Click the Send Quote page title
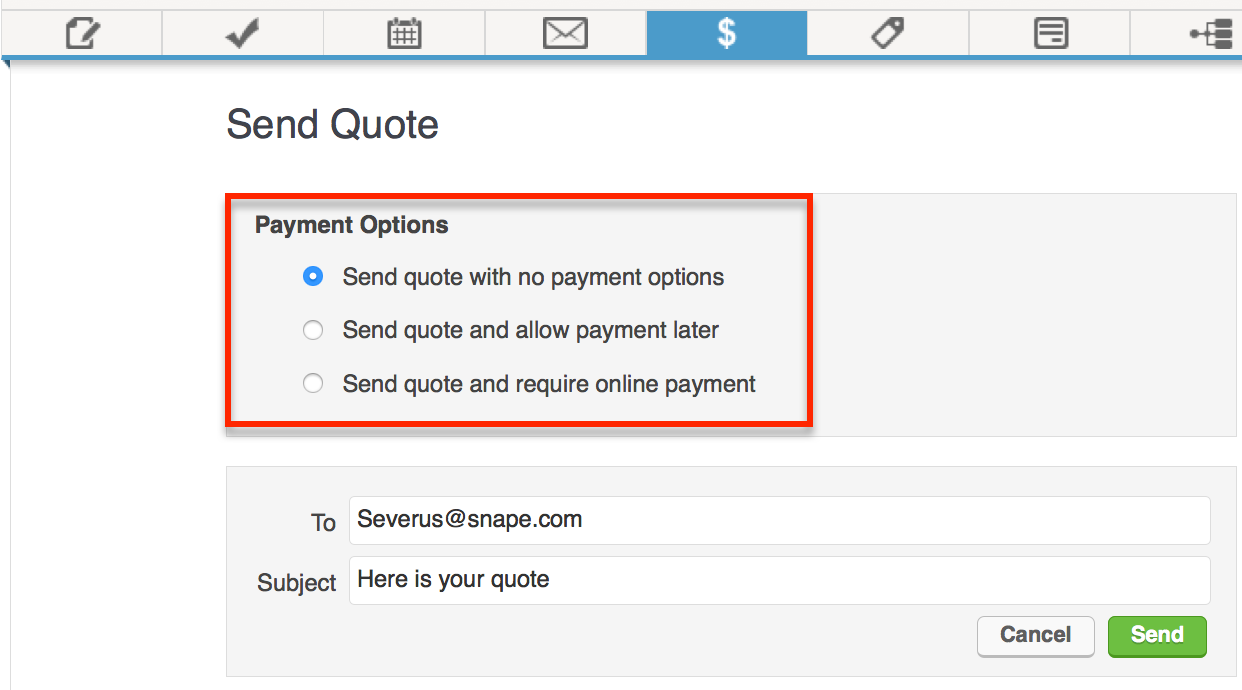Screen dimensions: 1242x690 click(x=332, y=125)
